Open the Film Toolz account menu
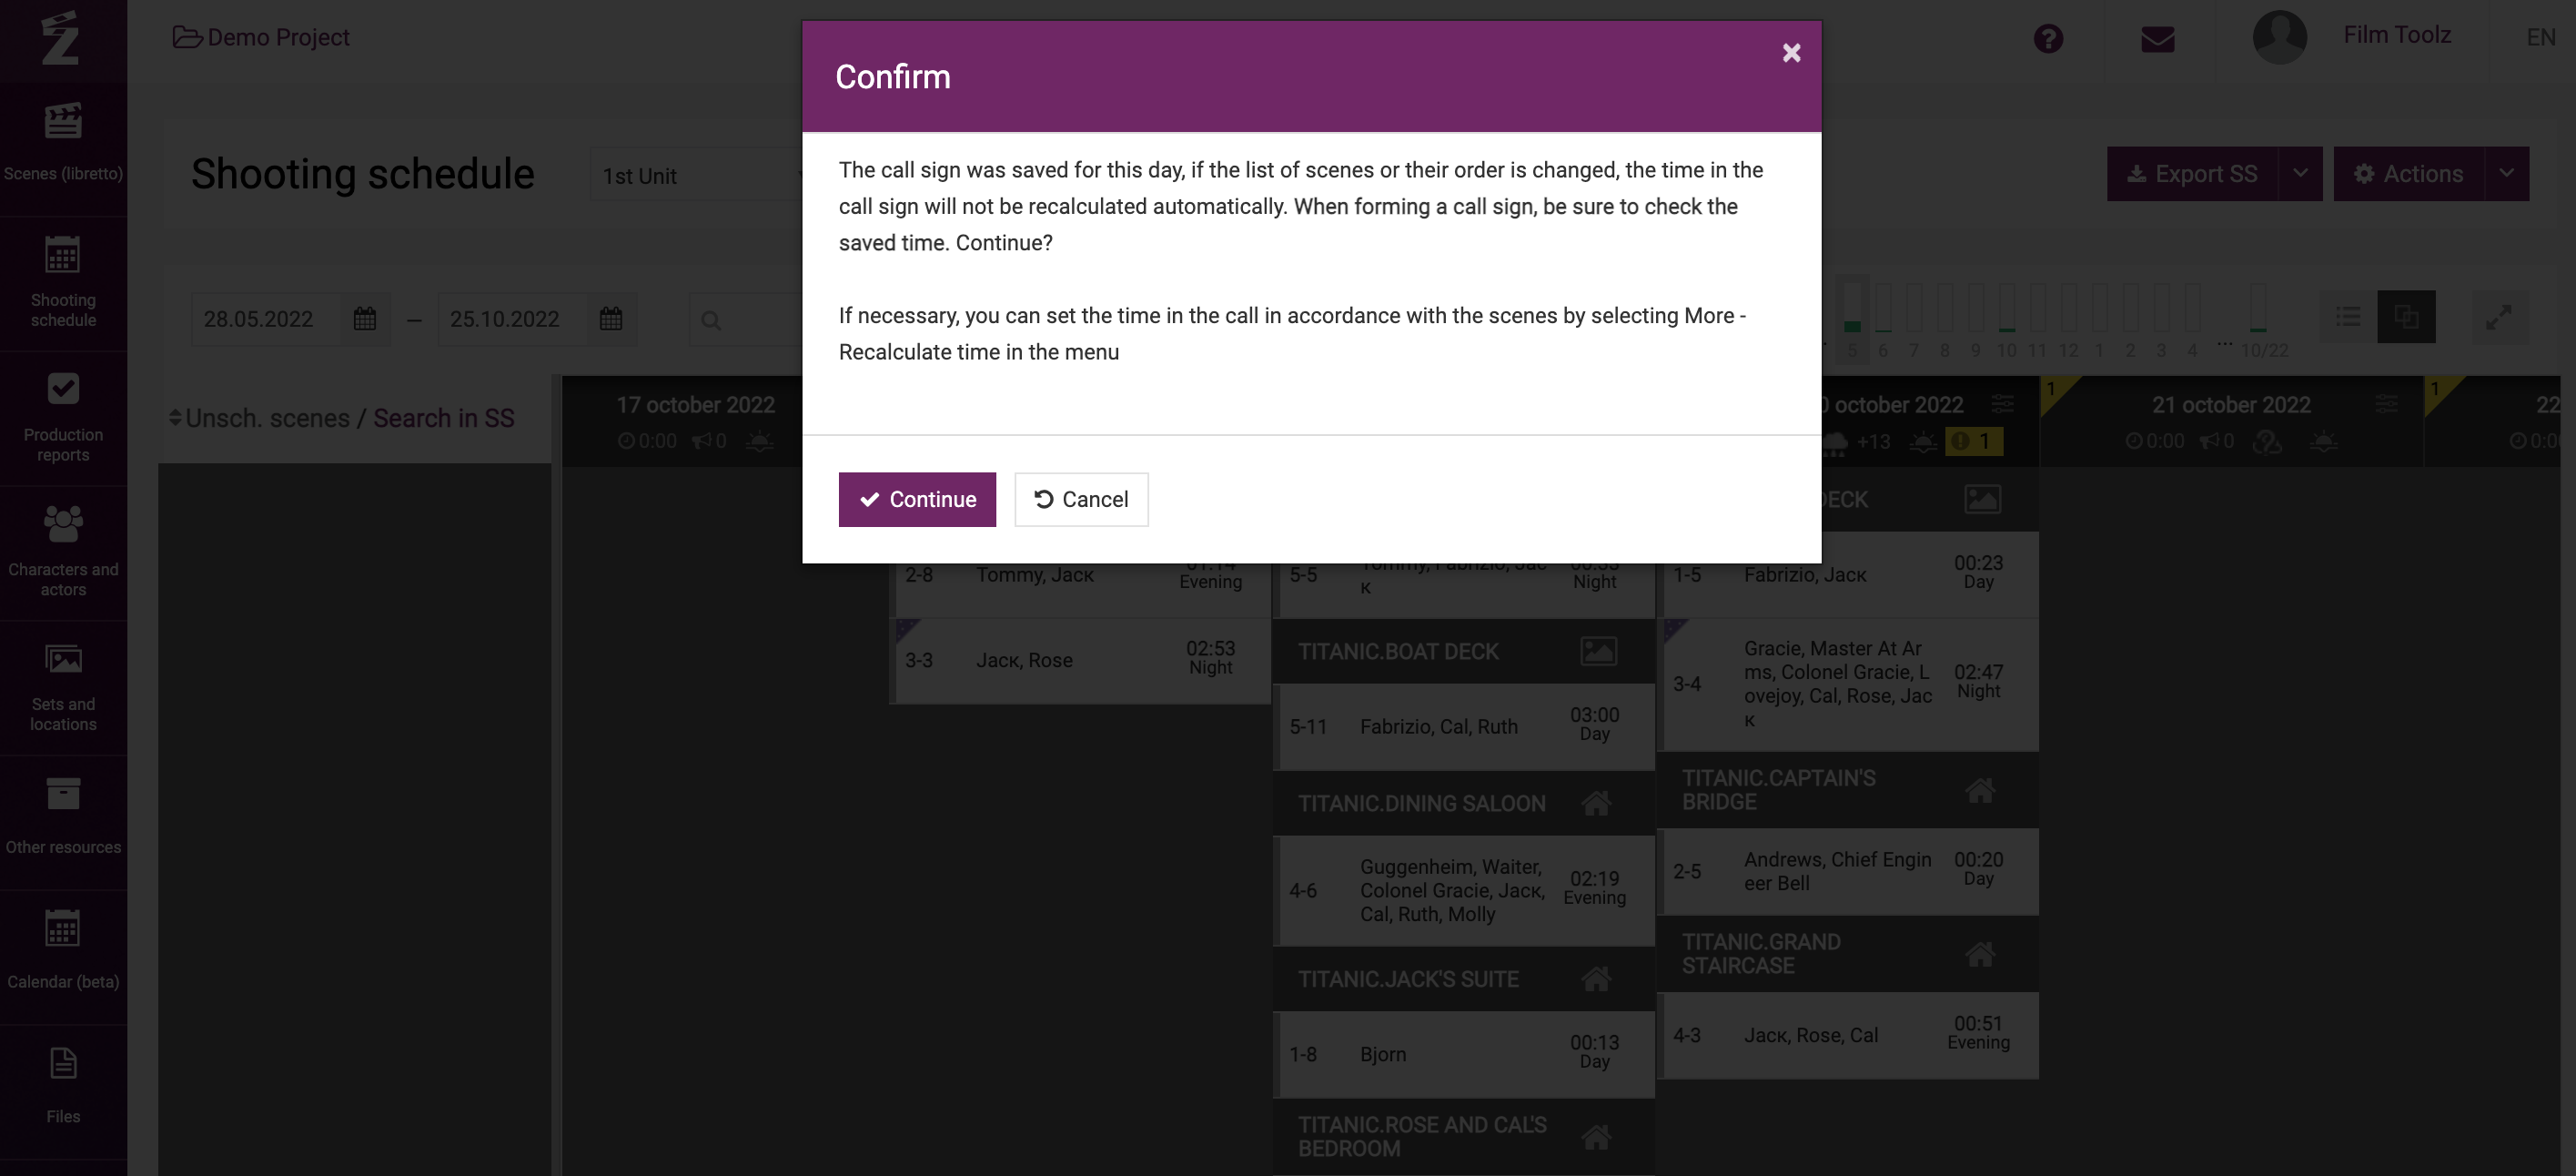 [2396, 35]
